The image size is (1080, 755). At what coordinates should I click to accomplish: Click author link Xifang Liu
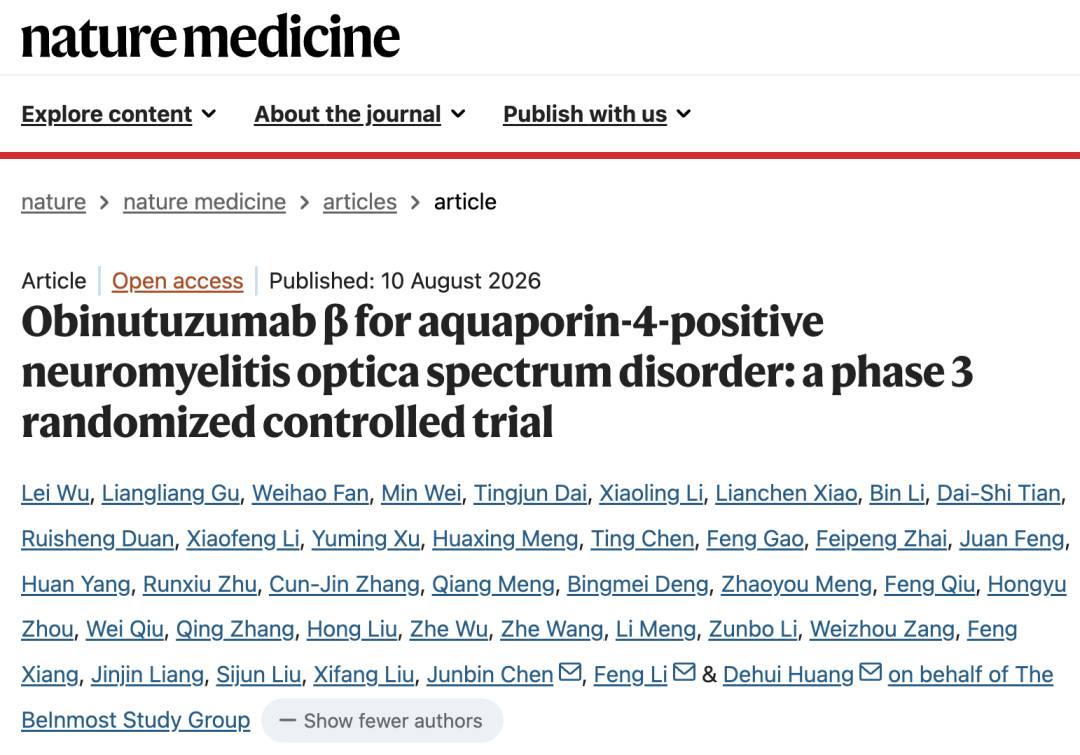[364, 674]
